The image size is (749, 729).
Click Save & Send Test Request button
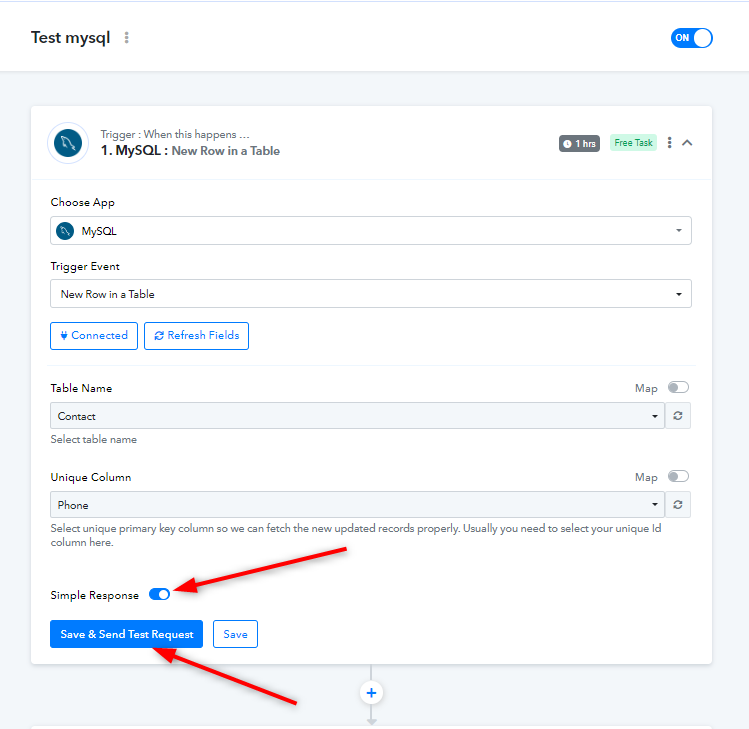(127, 634)
